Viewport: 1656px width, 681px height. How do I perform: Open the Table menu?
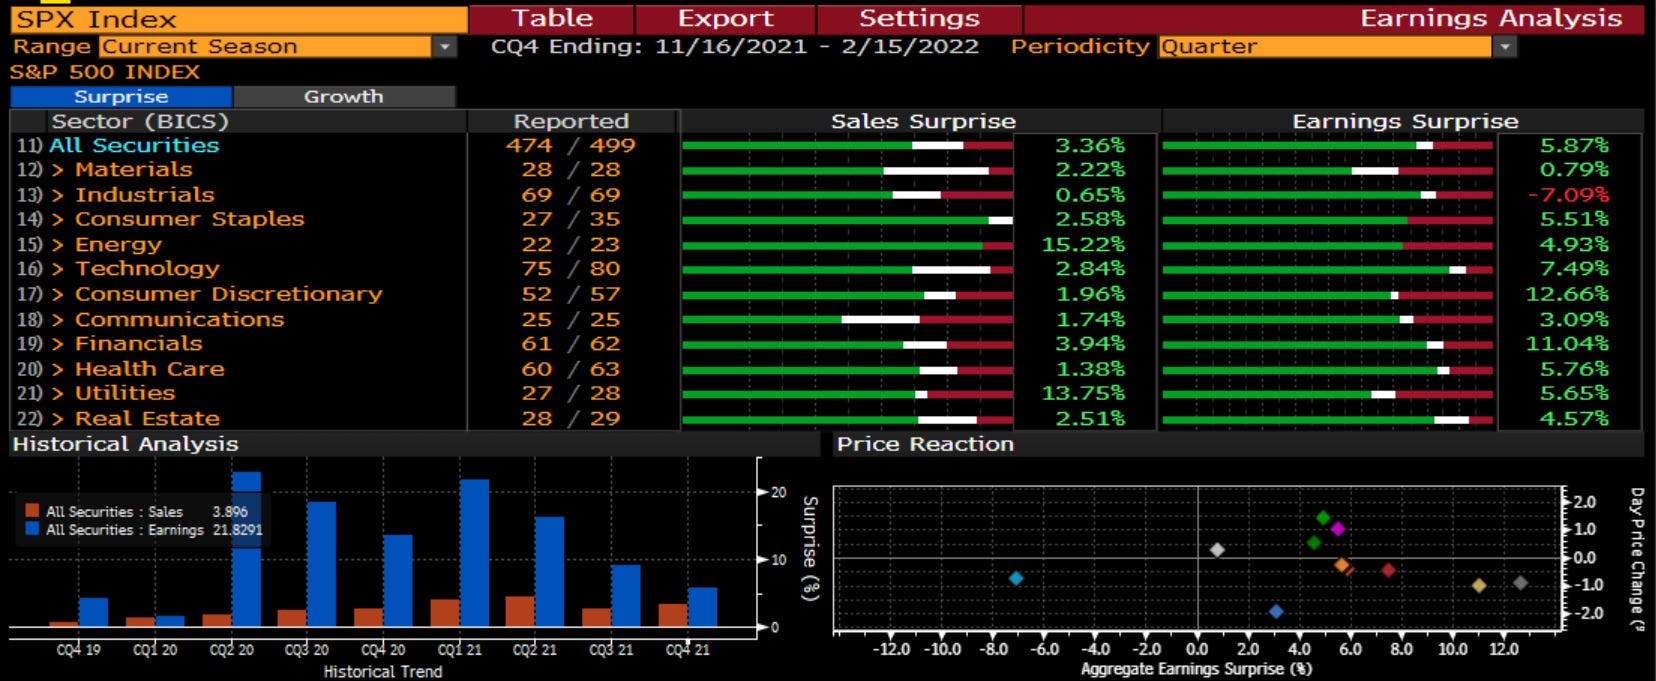(x=552, y=19)
